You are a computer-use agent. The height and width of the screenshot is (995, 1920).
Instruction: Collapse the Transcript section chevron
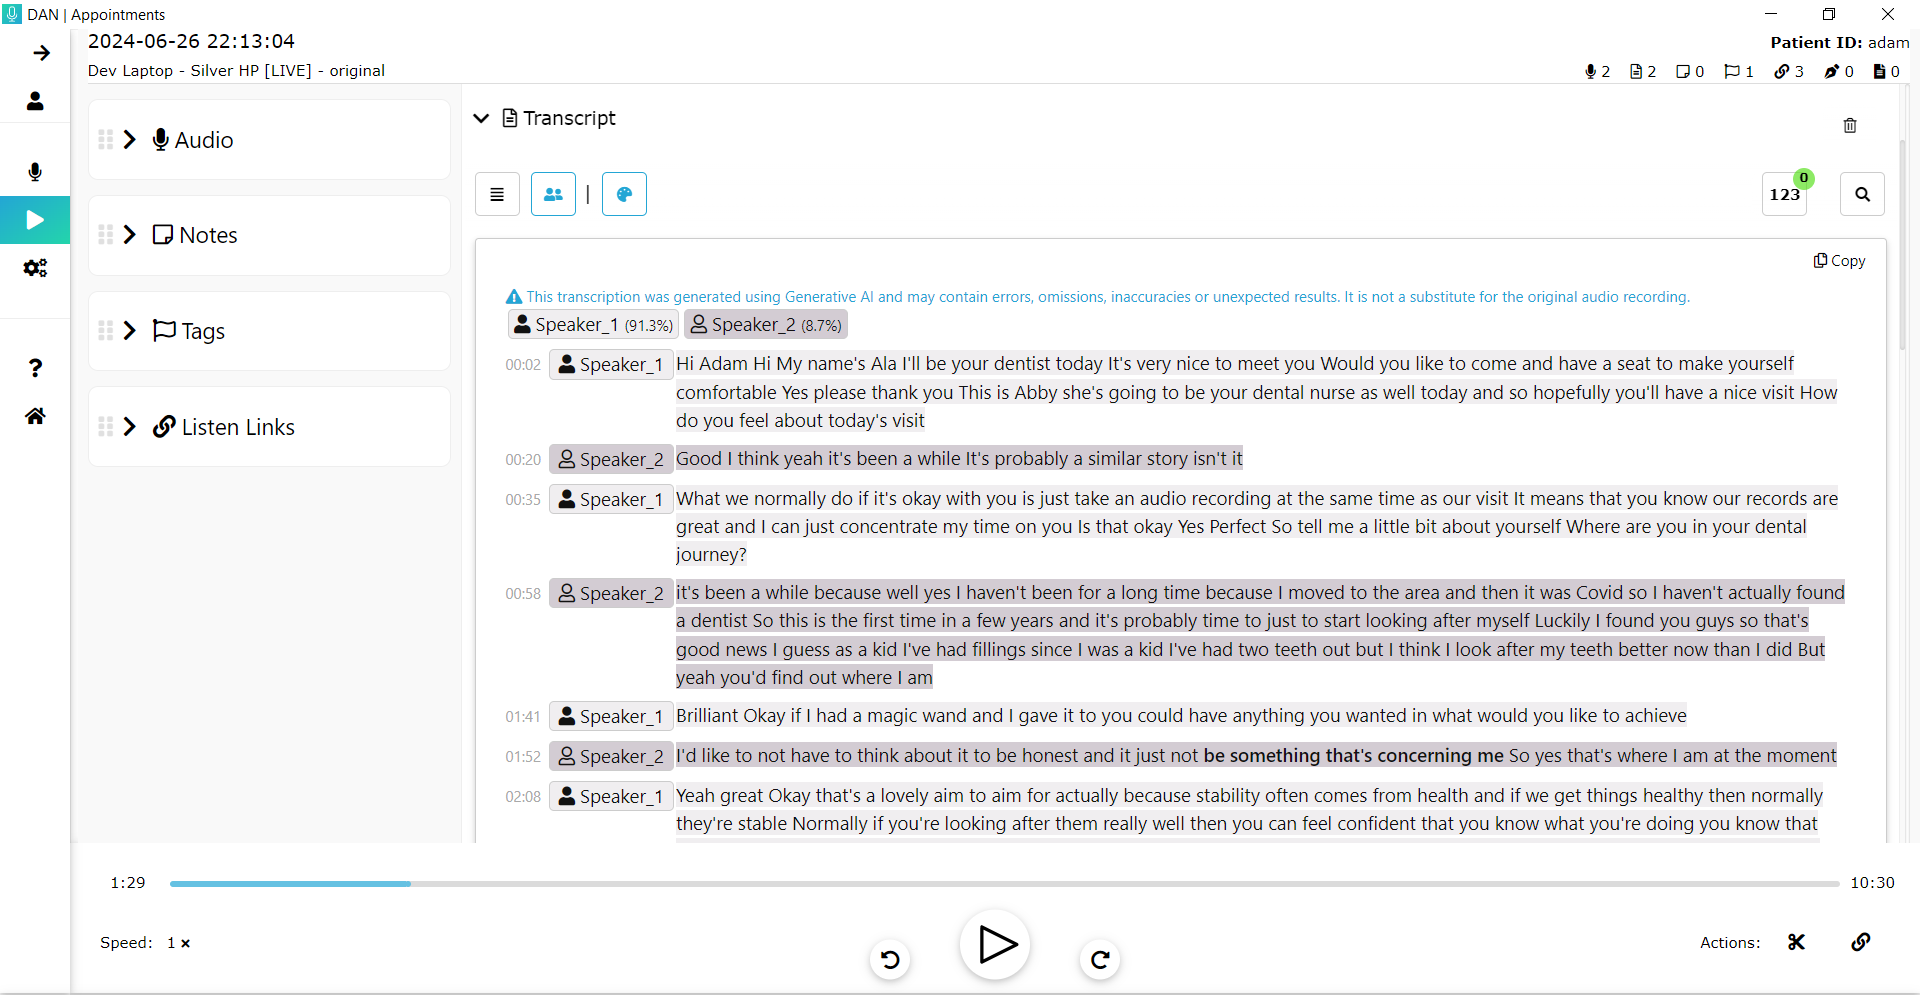[x=481, y=118]
